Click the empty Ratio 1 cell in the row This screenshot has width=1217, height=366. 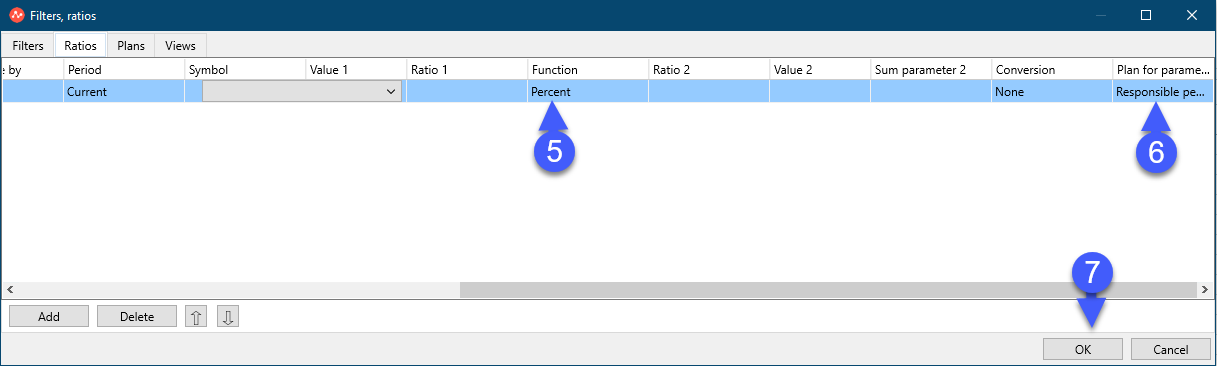467,91
